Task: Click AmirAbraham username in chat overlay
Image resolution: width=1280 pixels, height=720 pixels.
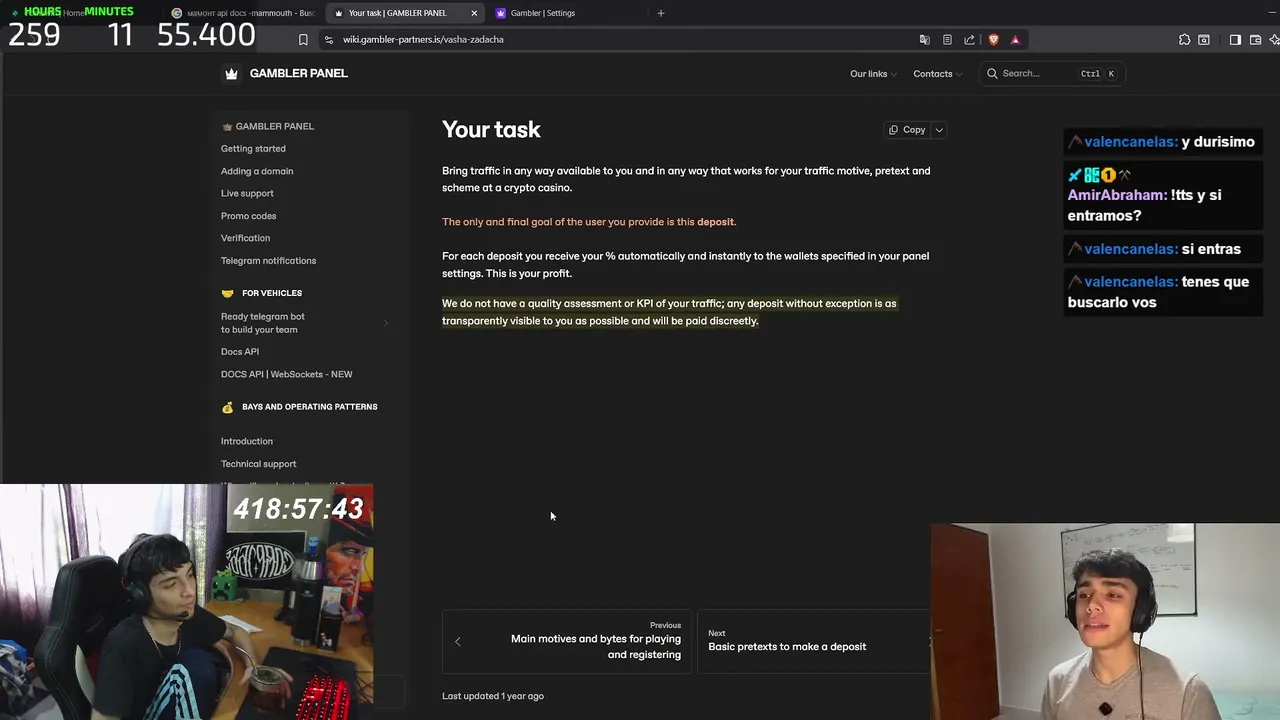Action: coord(1117,195)
